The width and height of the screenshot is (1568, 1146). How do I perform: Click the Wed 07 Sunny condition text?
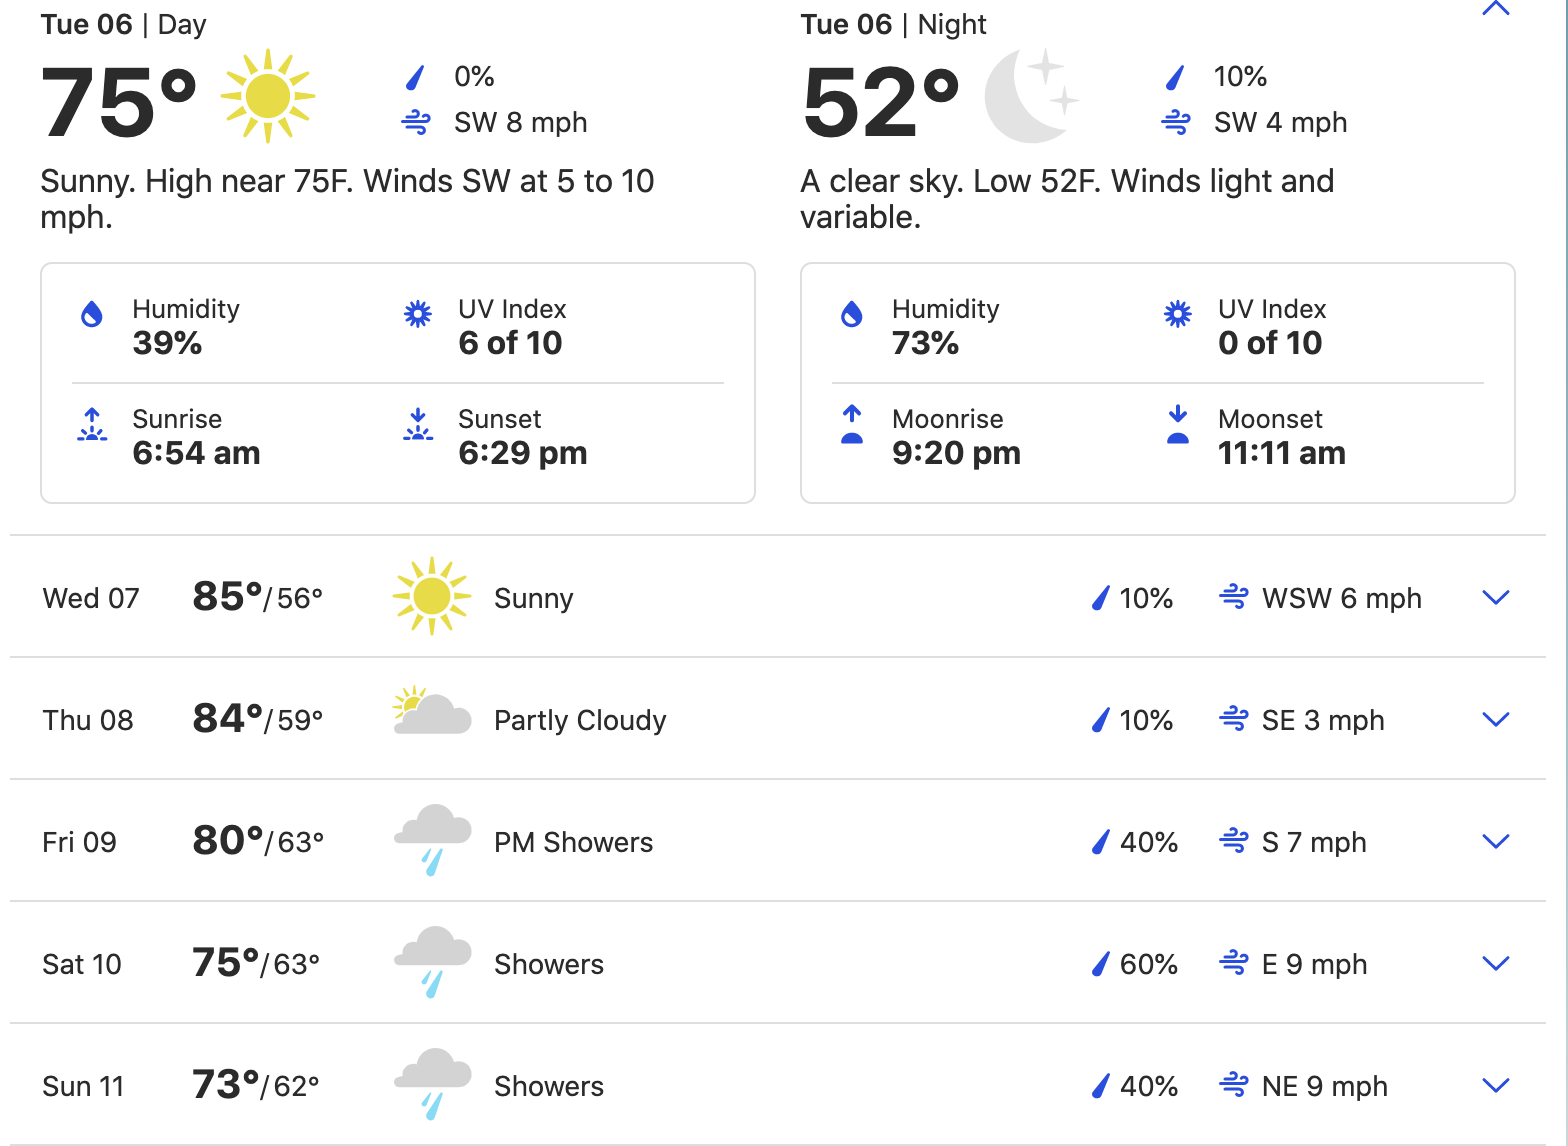pos(533,598)
